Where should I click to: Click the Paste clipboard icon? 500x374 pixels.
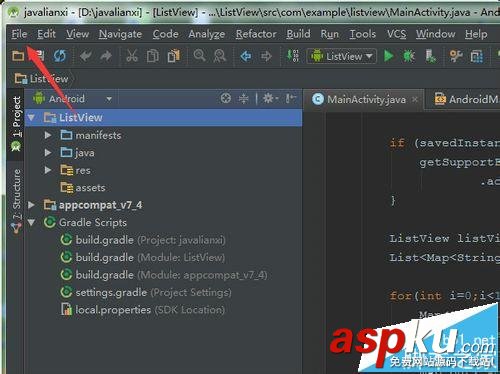tap(174, 56)
